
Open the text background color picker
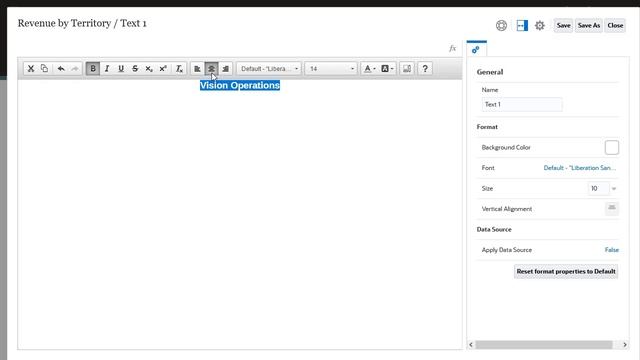387,69
